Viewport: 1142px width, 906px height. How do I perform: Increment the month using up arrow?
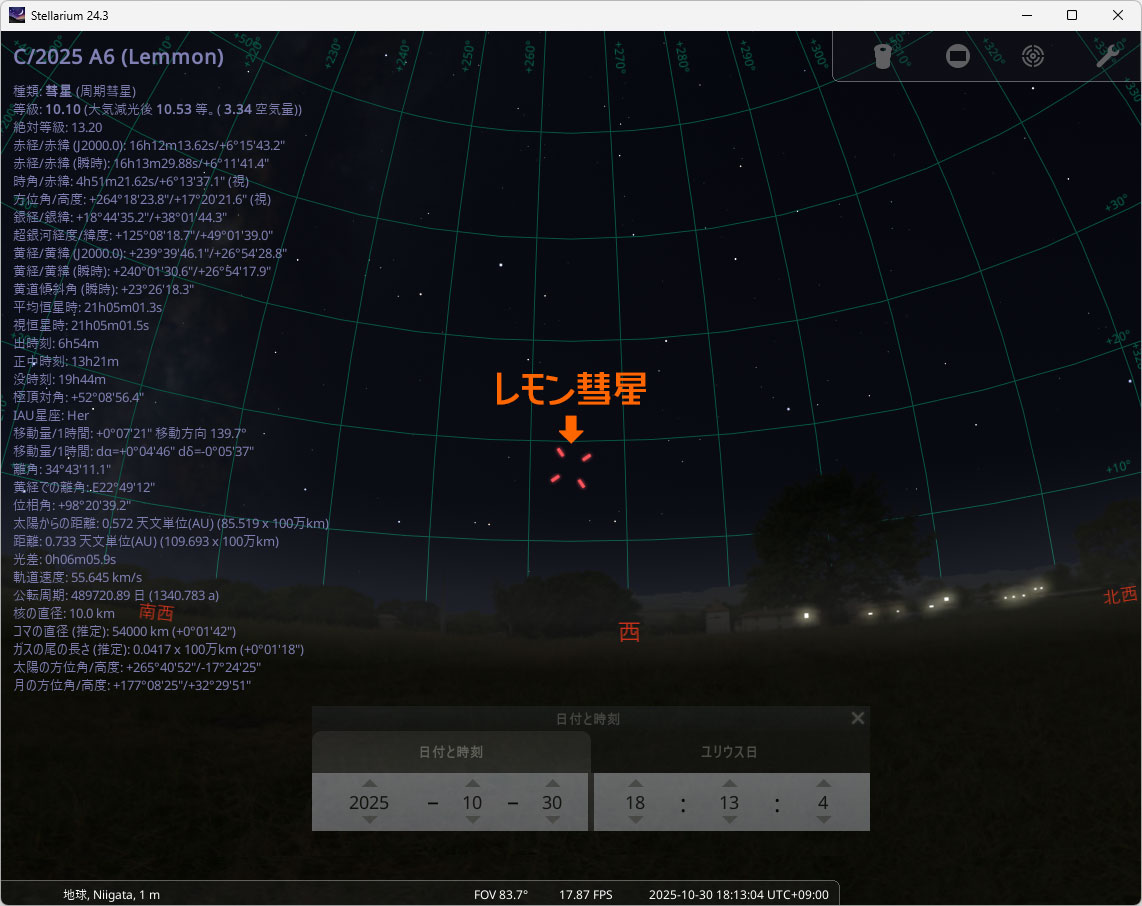point(472,783)
